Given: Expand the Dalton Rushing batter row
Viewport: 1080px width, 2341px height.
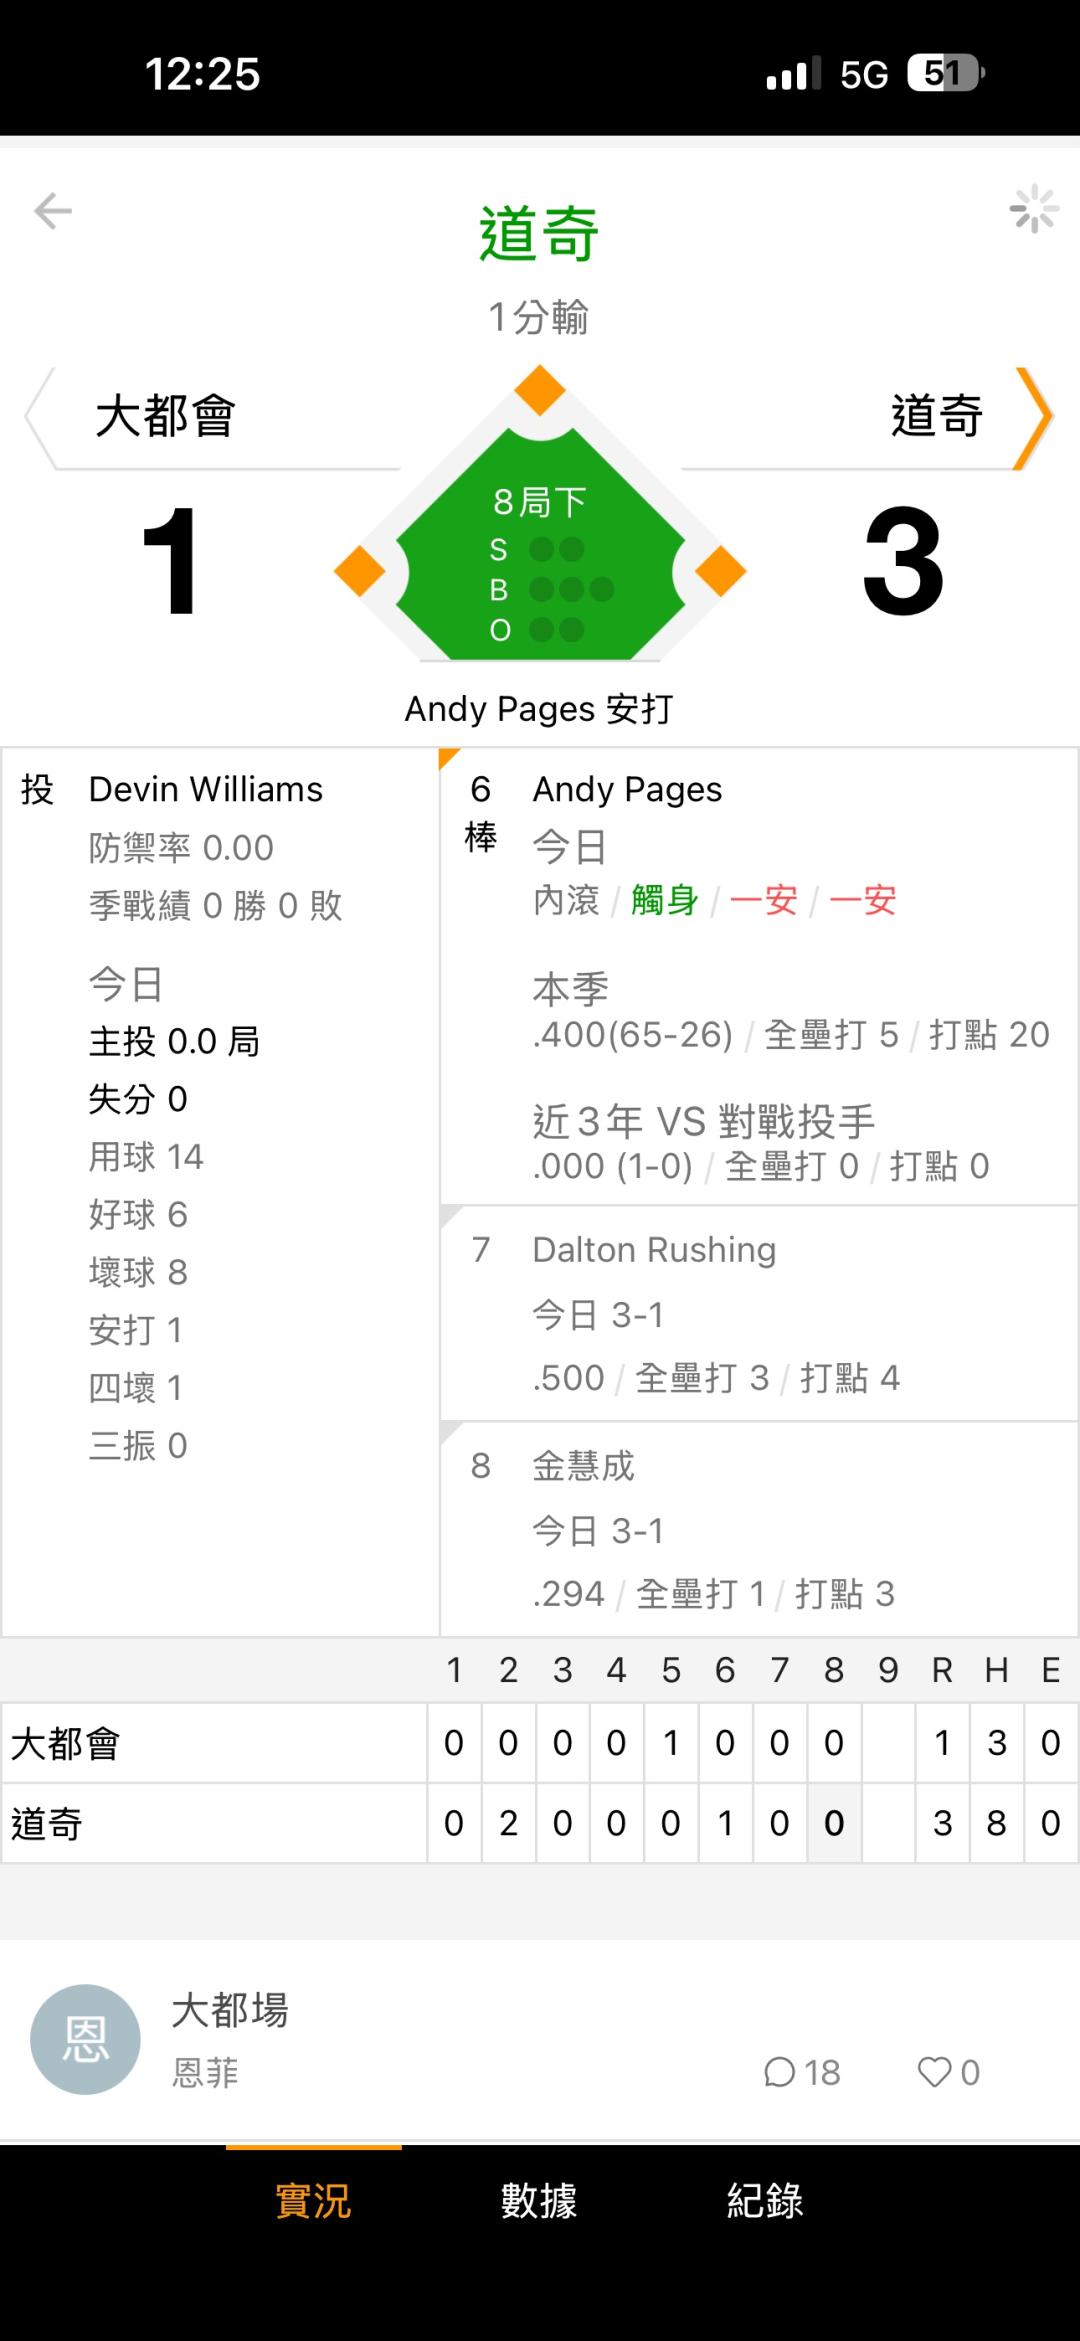Looking at the screenshot, I should 758,1312.
